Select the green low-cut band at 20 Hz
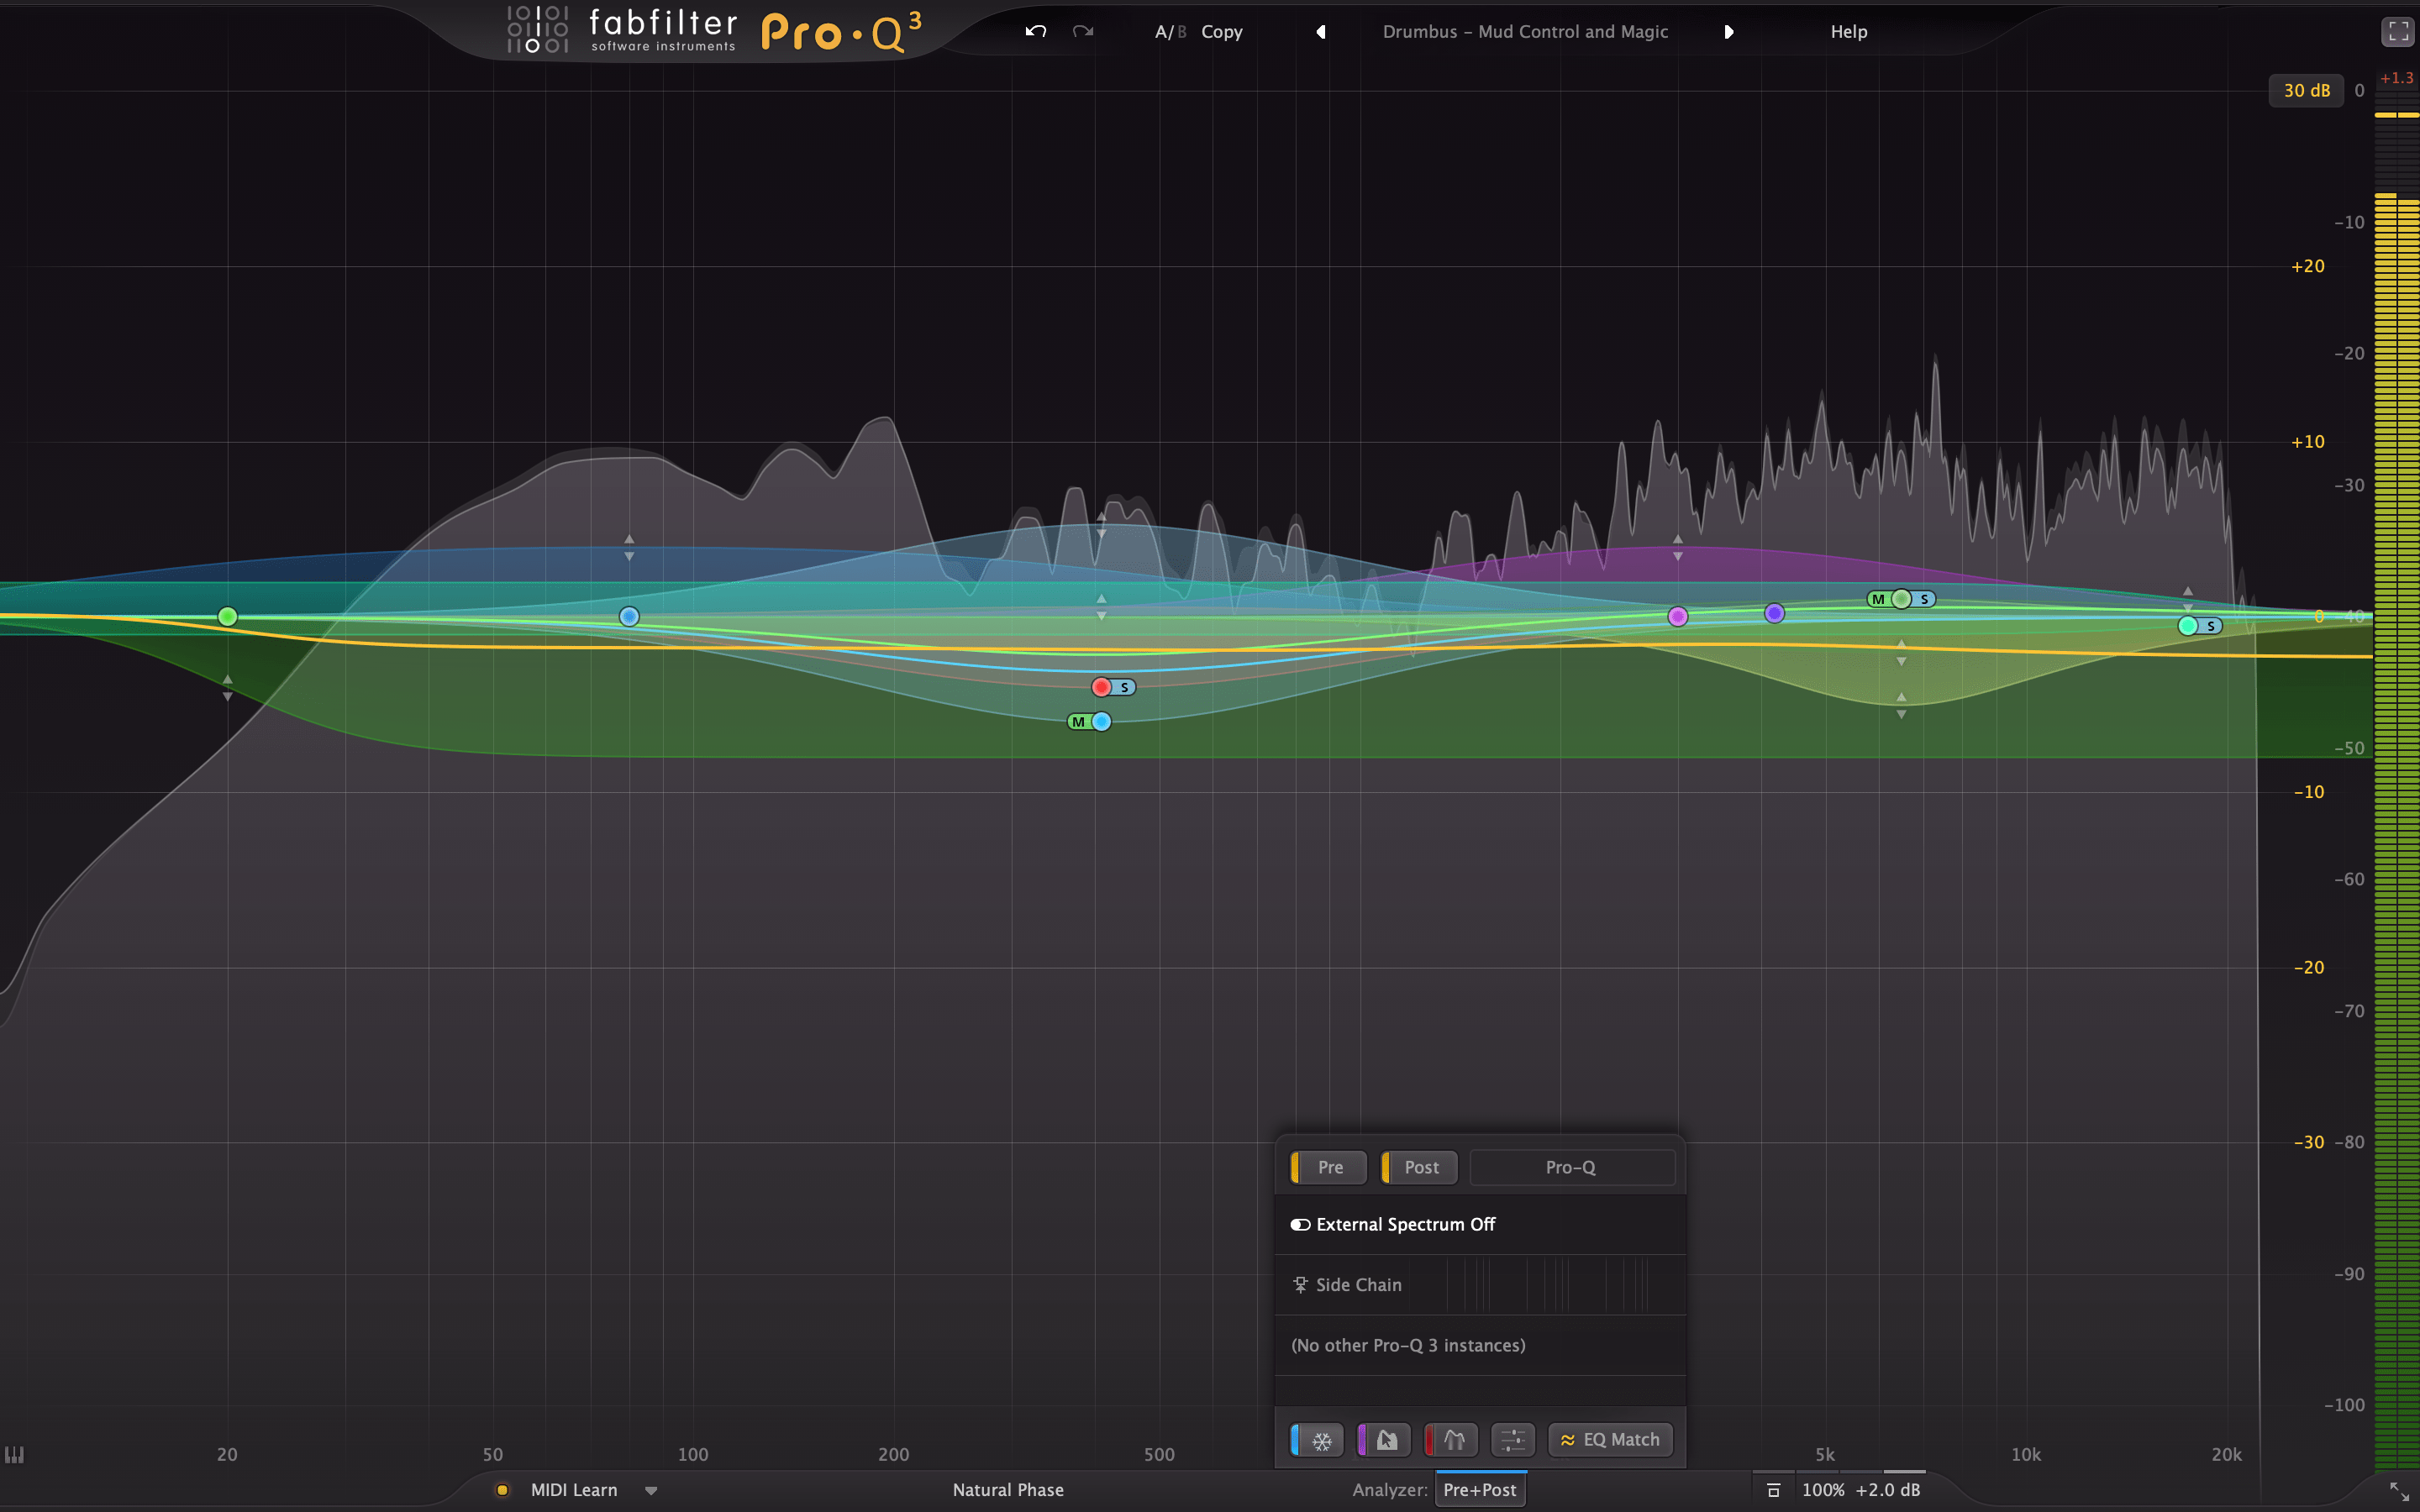Image resolution: width=2420 pixels, height=1512 pixels. (x=228, y=617)
